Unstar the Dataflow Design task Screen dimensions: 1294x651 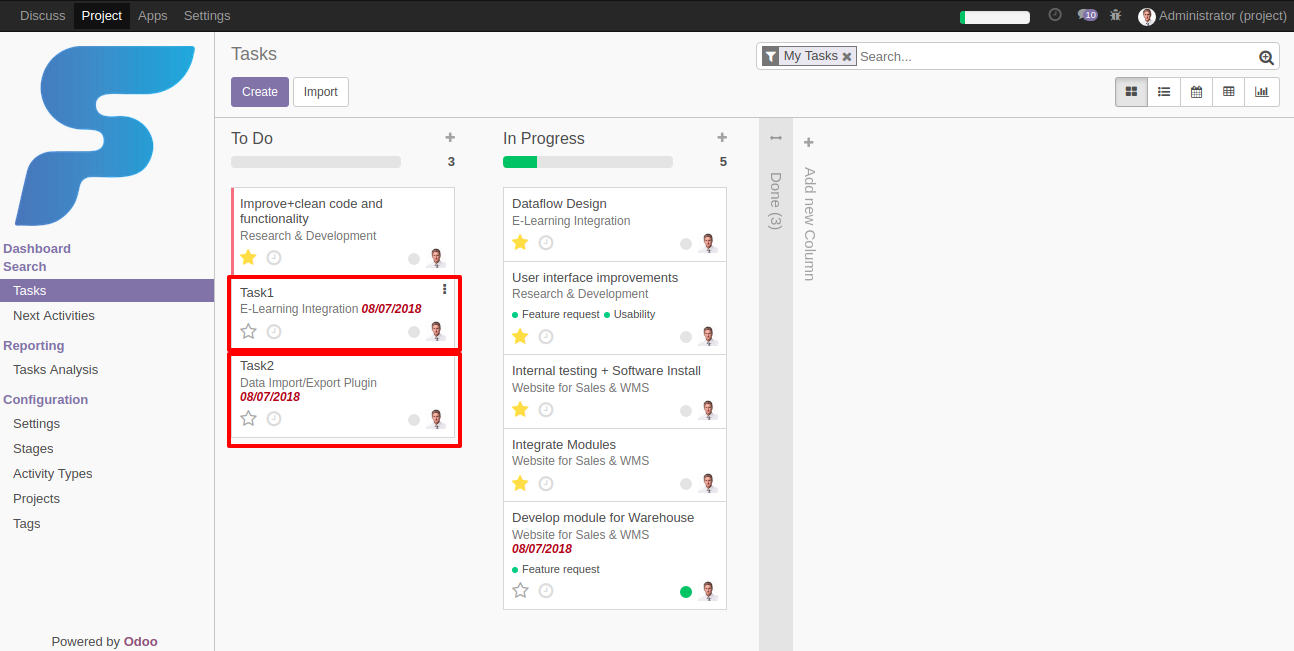coord(520,242)
